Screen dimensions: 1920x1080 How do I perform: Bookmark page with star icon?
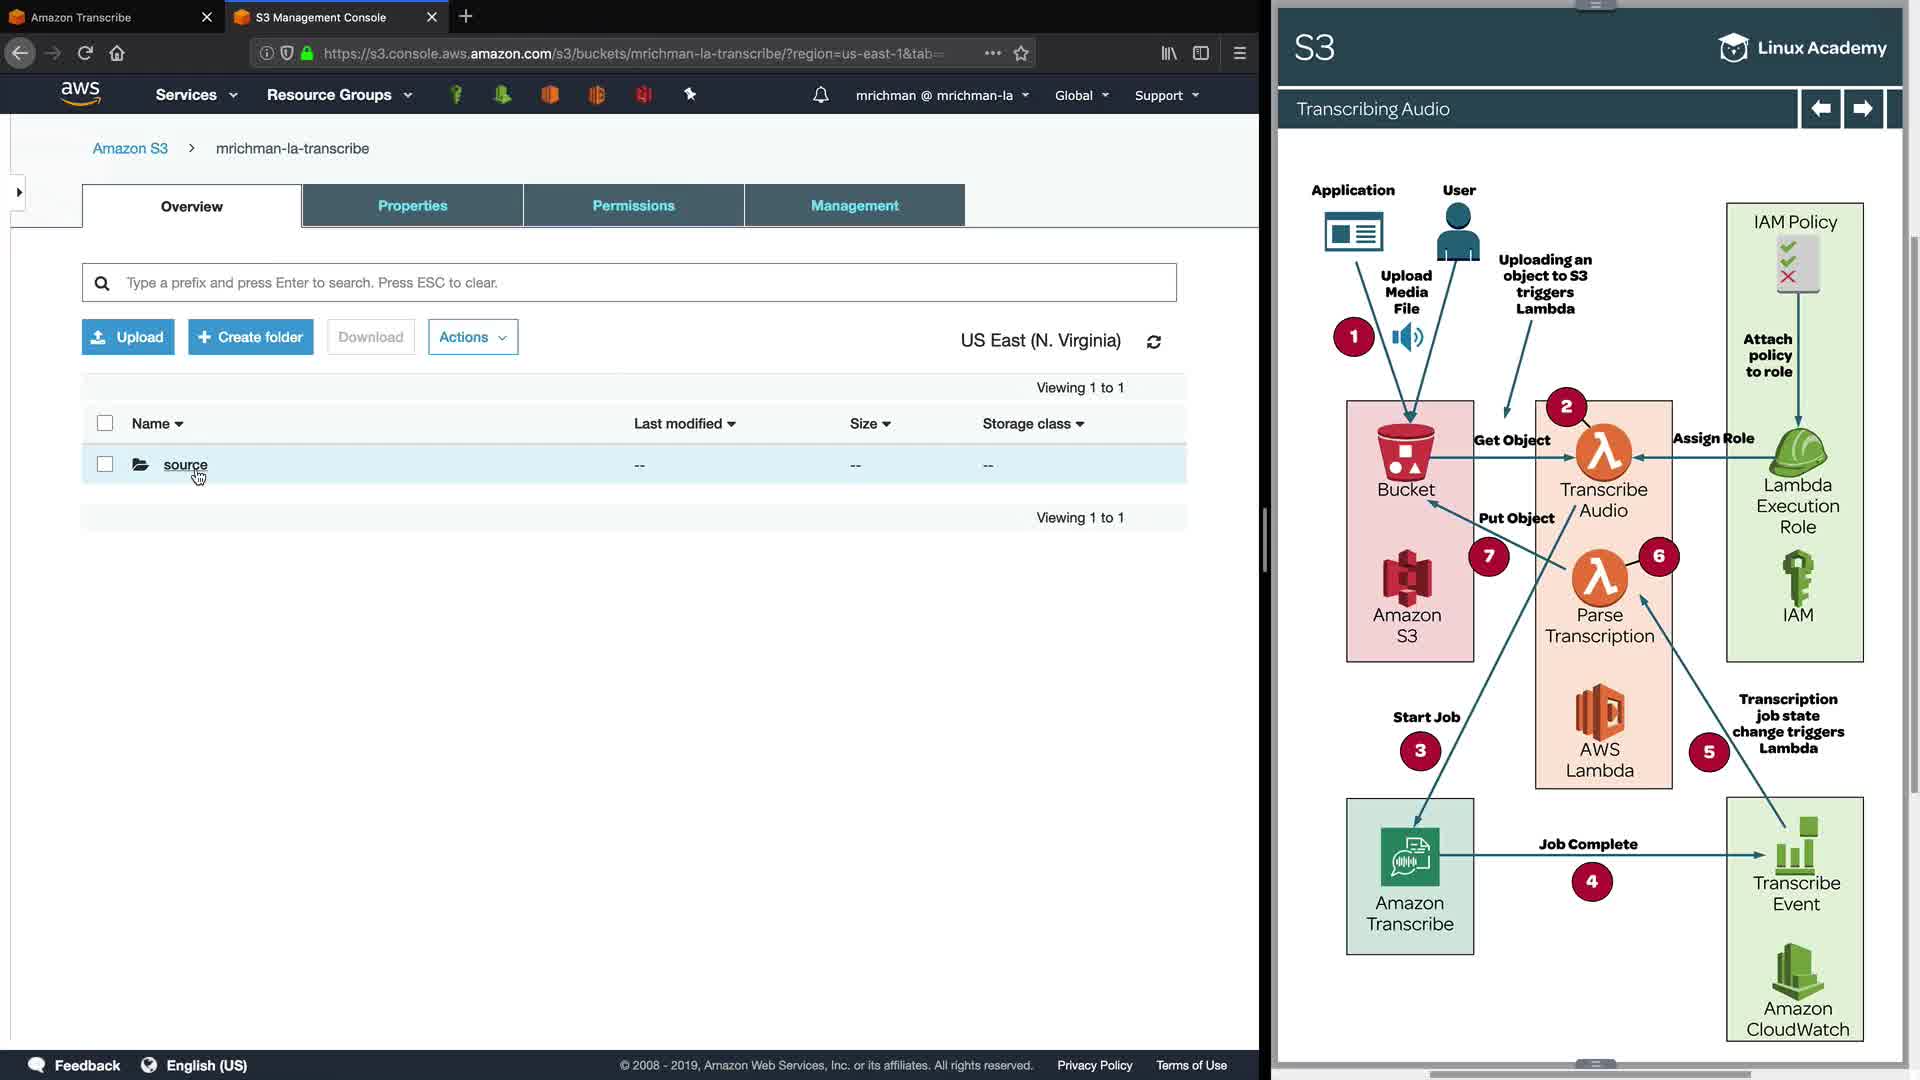[1021, 53]
